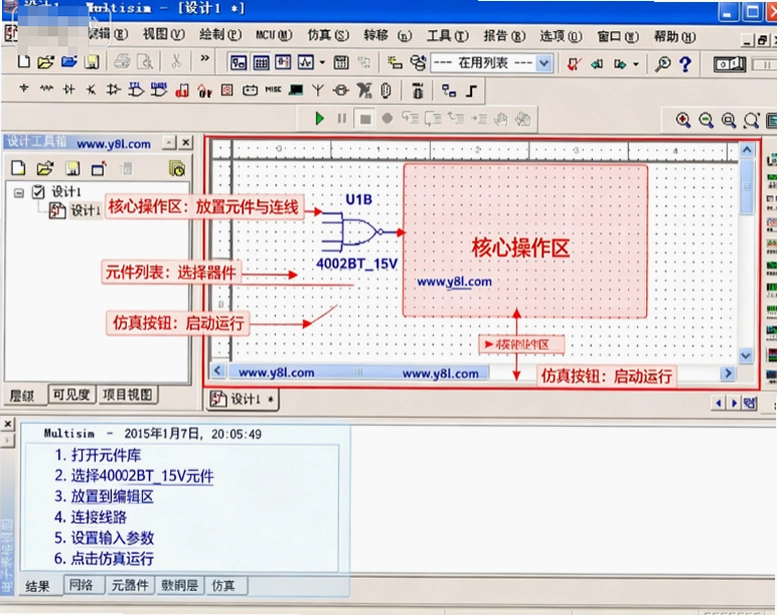This screenshot has height=615, width=777.
Task: Zoom in on the schematic
Action: [683, 120]
